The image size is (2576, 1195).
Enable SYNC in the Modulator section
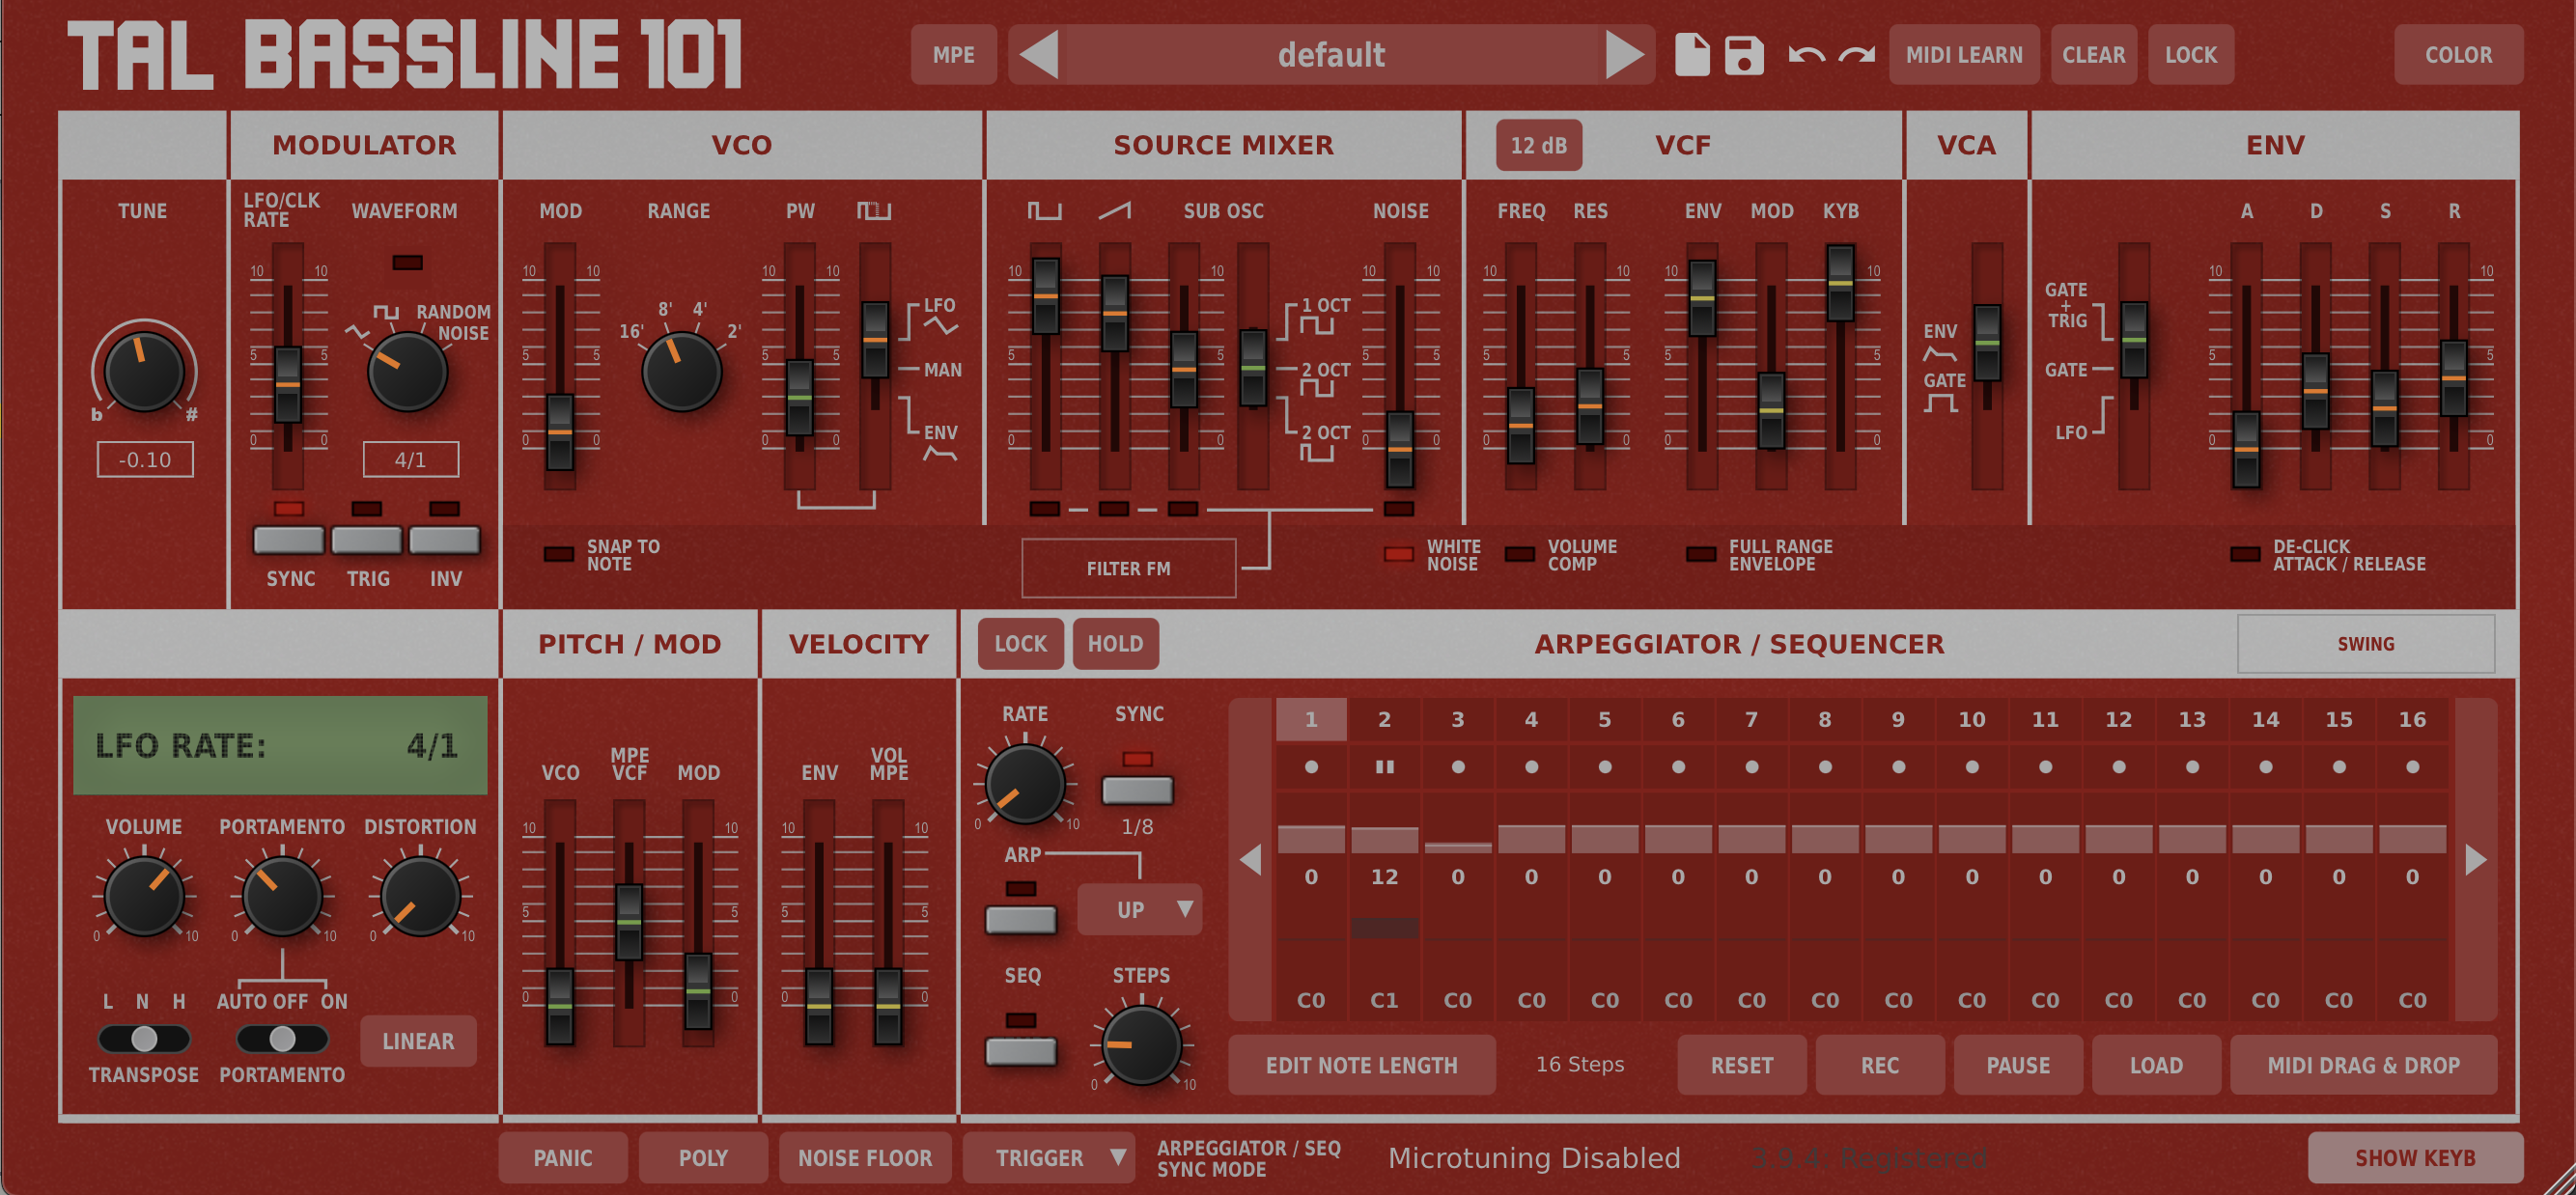pyautogui.click(x=288, y=540)
